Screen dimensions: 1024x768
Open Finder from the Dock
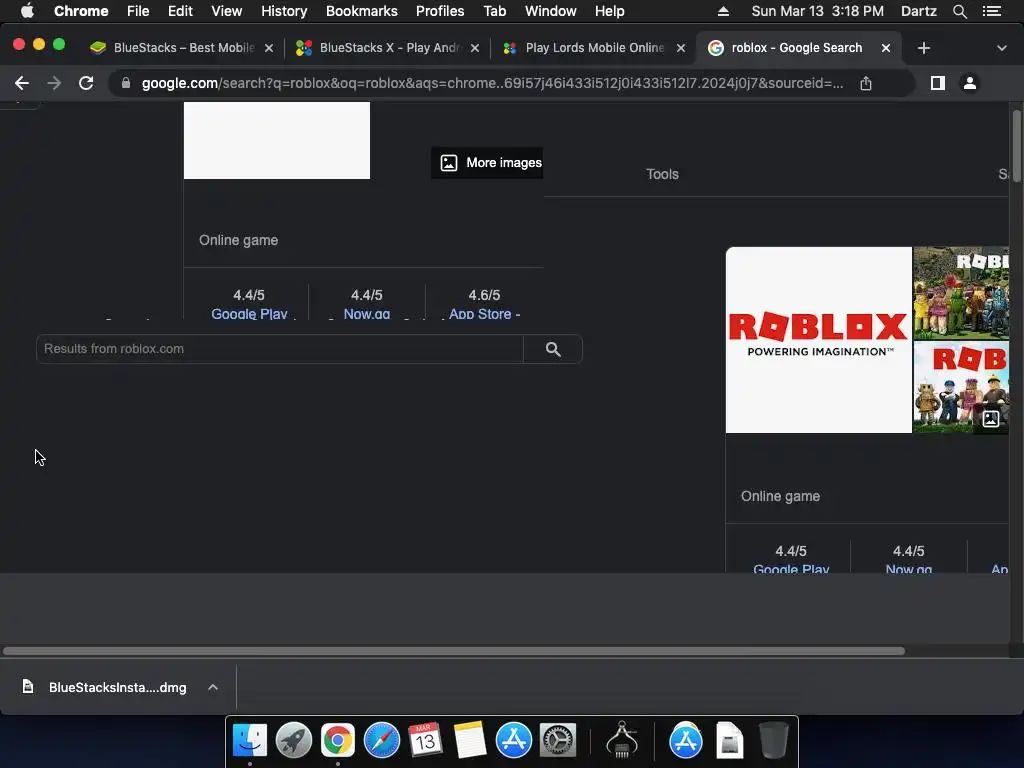(250, 741)
